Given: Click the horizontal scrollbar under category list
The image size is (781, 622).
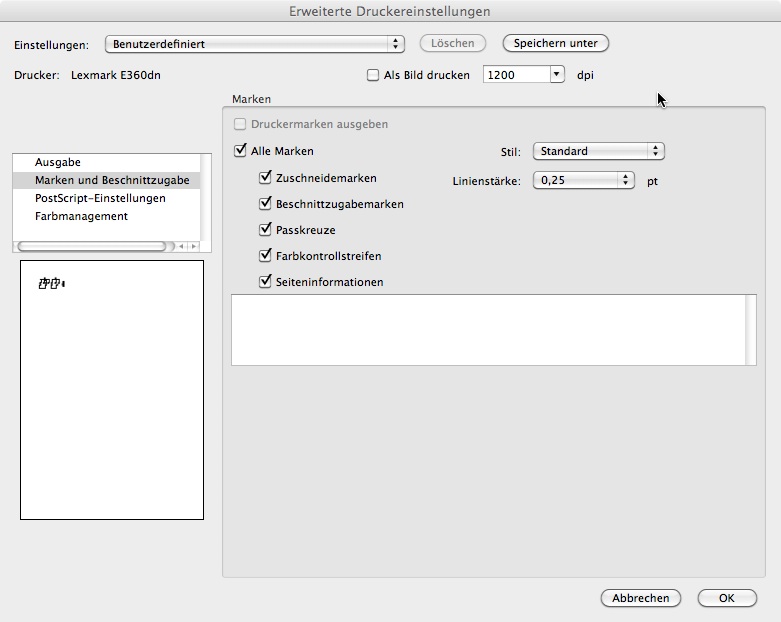Looking at the screenshot, I should click(95, 246).
